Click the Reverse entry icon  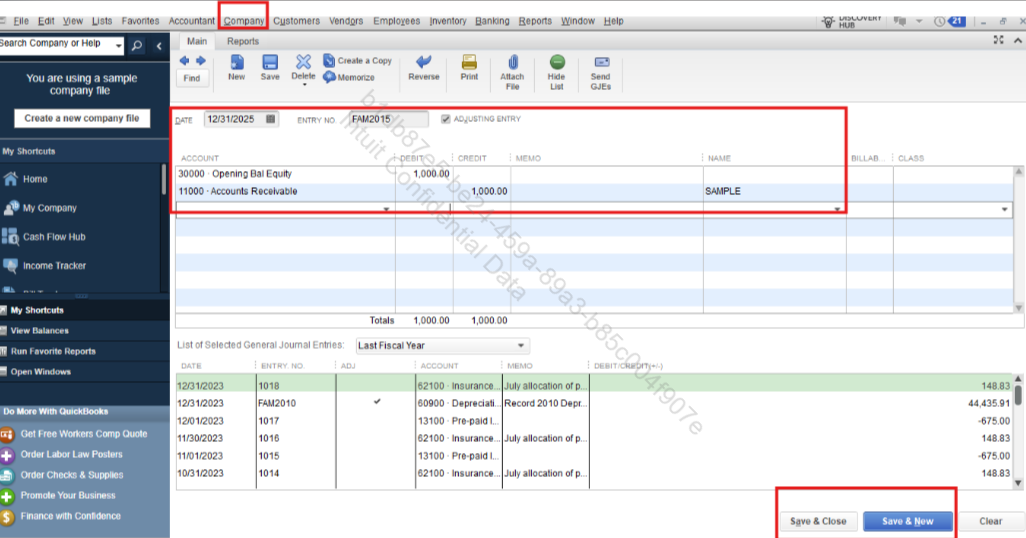tap(424, 63)
